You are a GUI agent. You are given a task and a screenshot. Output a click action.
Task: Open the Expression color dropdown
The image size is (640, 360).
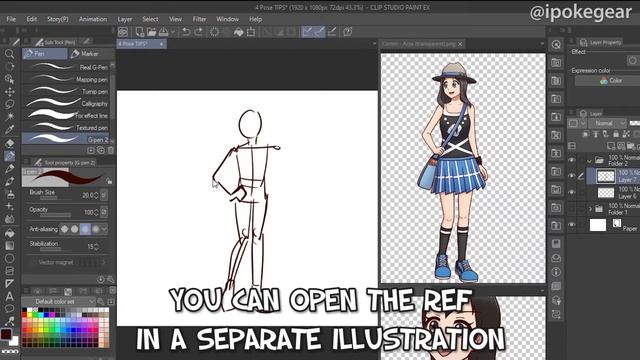[607, 81]
